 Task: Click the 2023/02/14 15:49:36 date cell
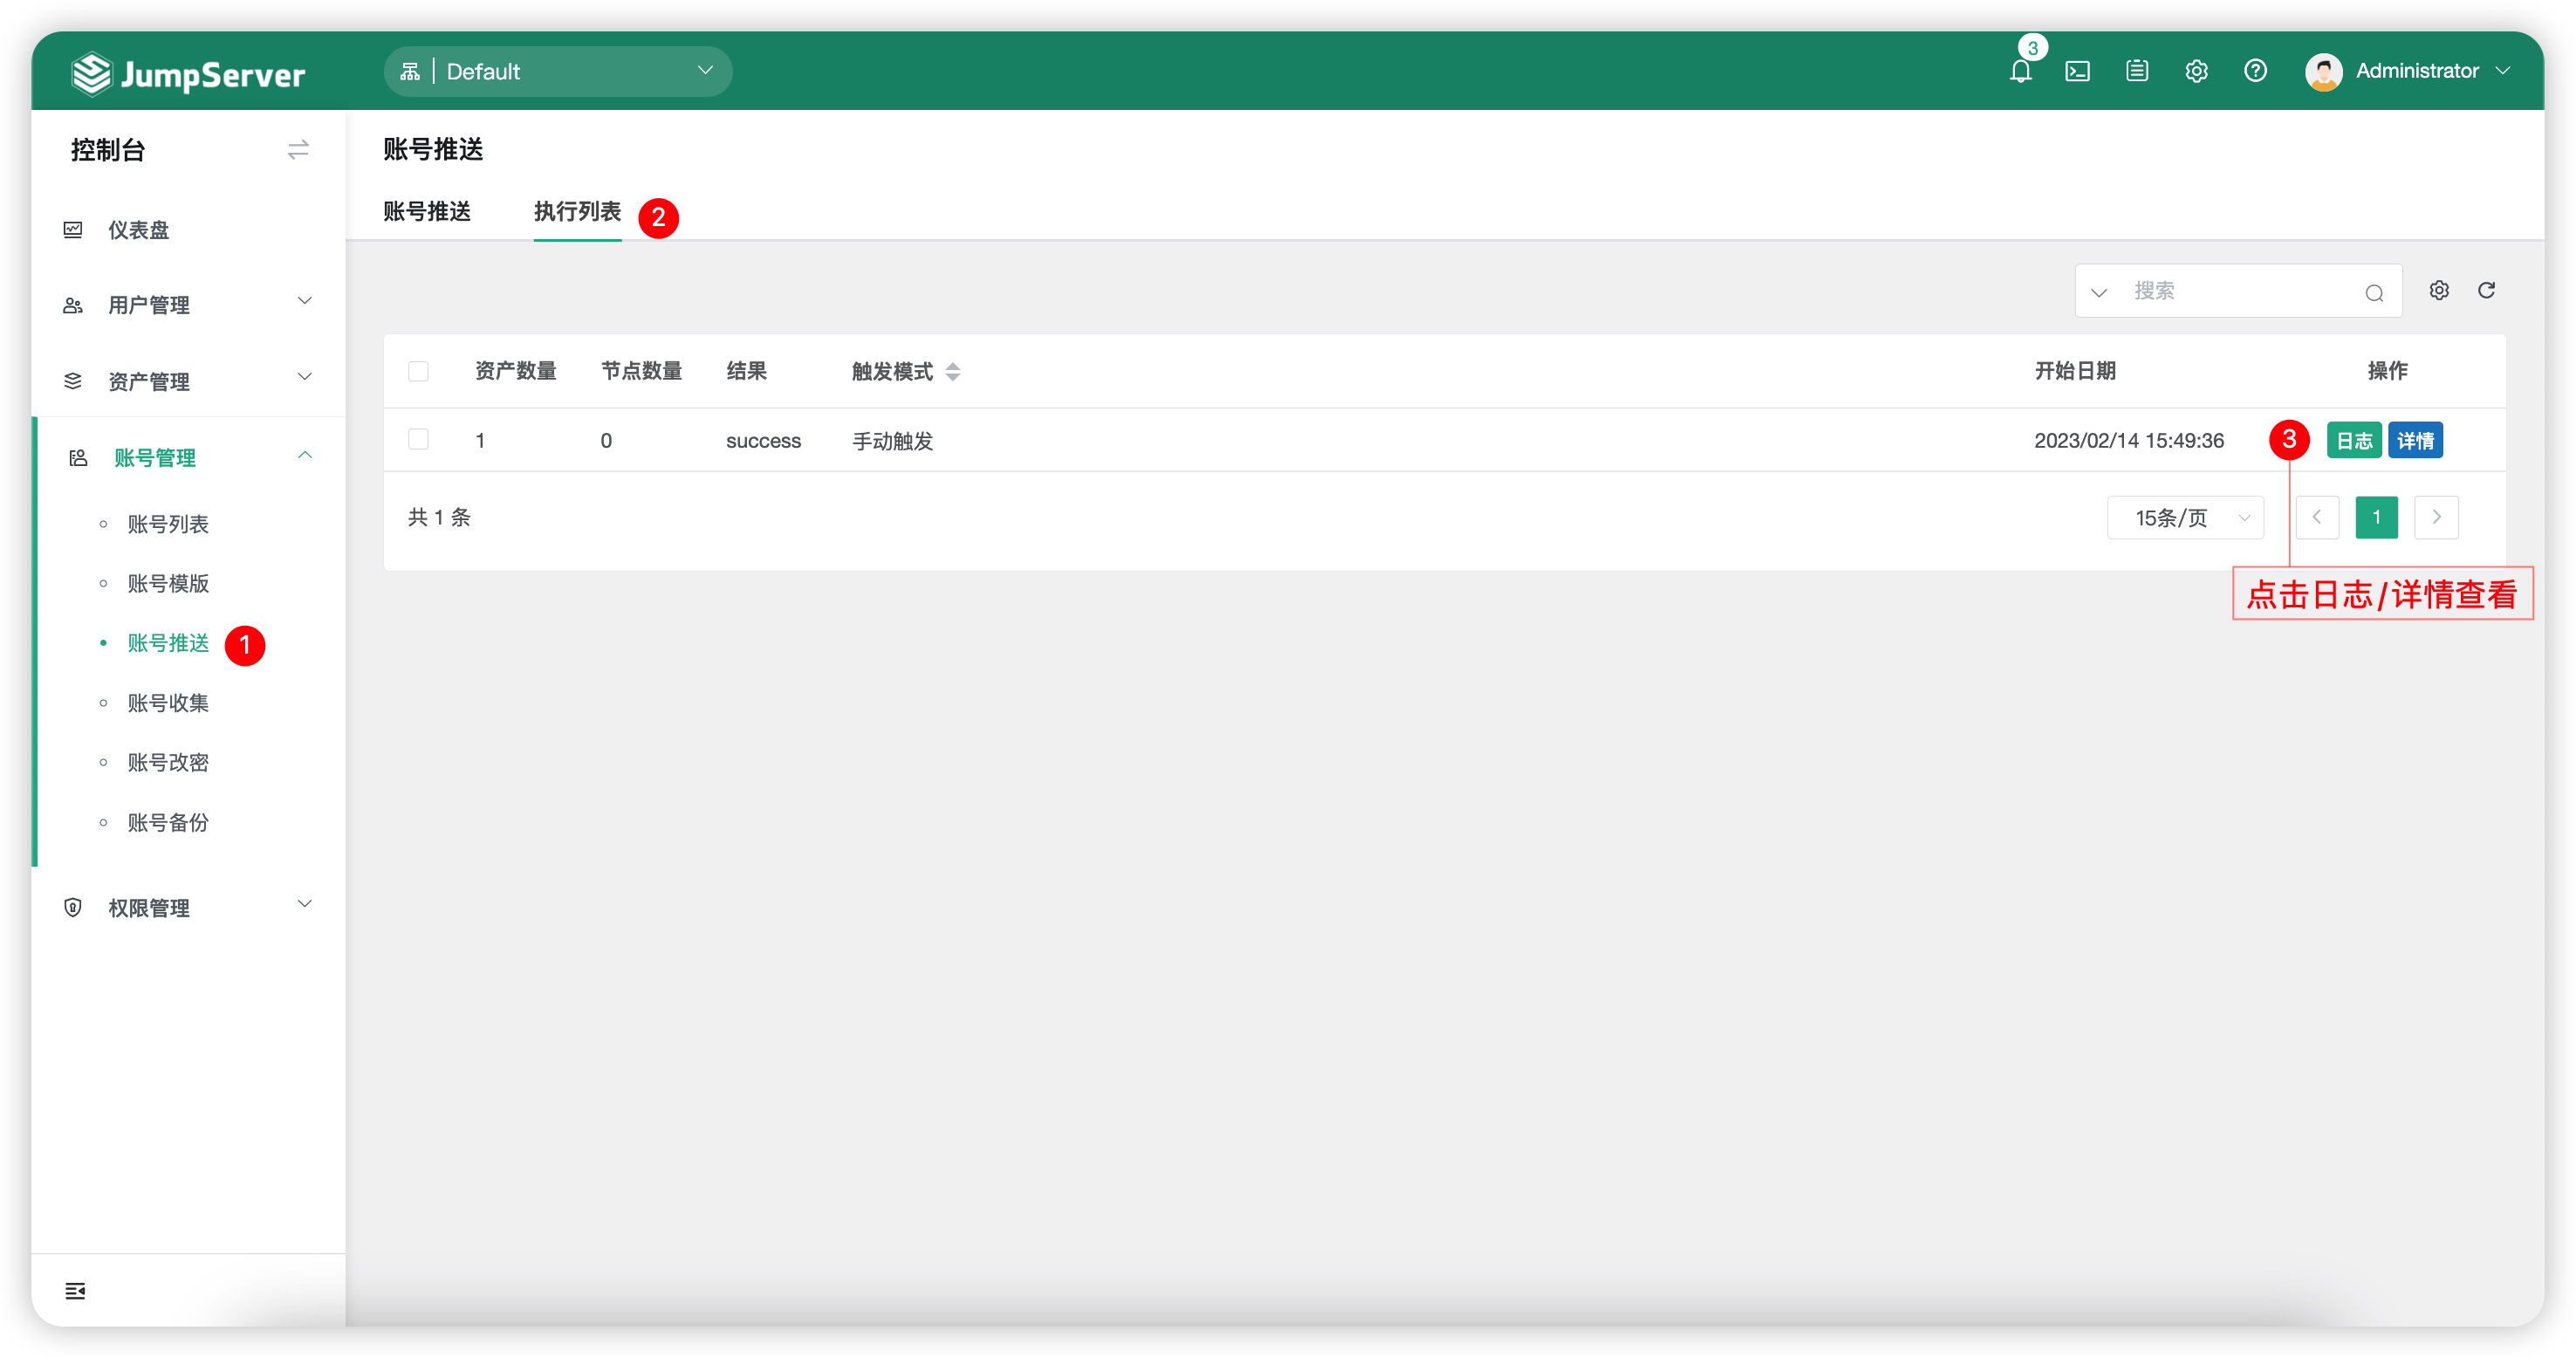point(2129,441)
